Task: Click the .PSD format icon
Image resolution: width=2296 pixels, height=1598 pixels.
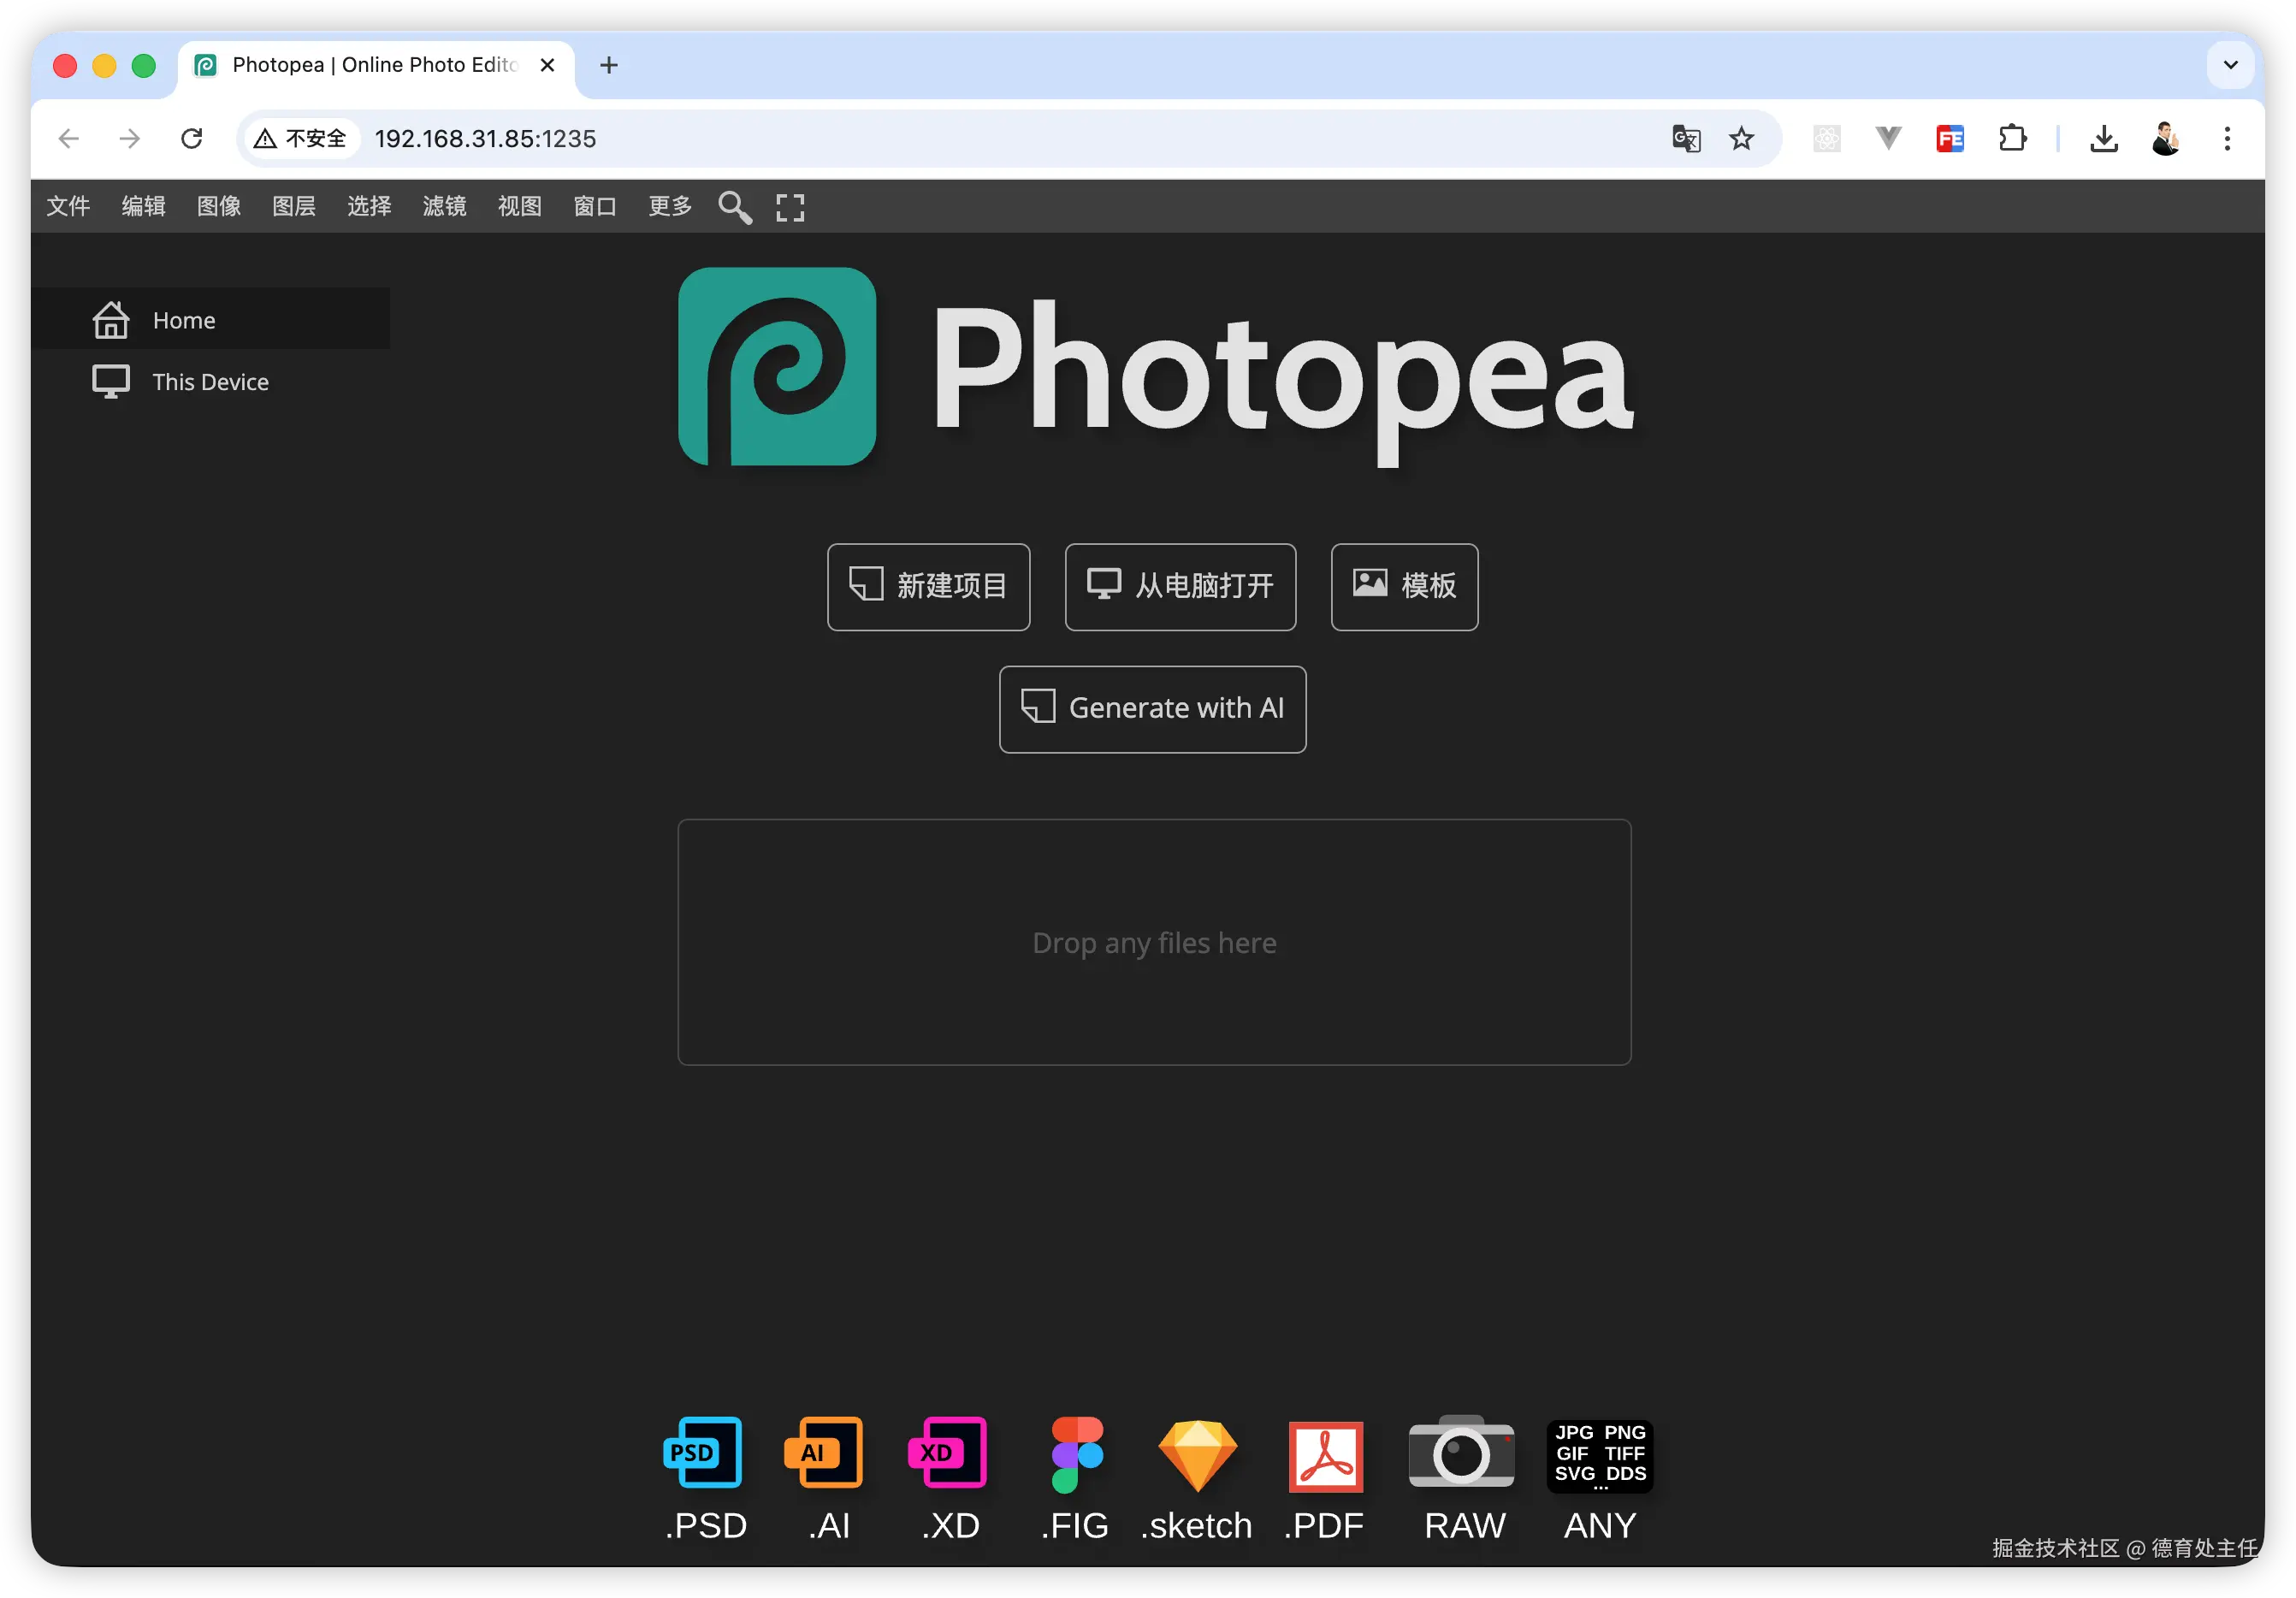Action: coord(703,1453)
